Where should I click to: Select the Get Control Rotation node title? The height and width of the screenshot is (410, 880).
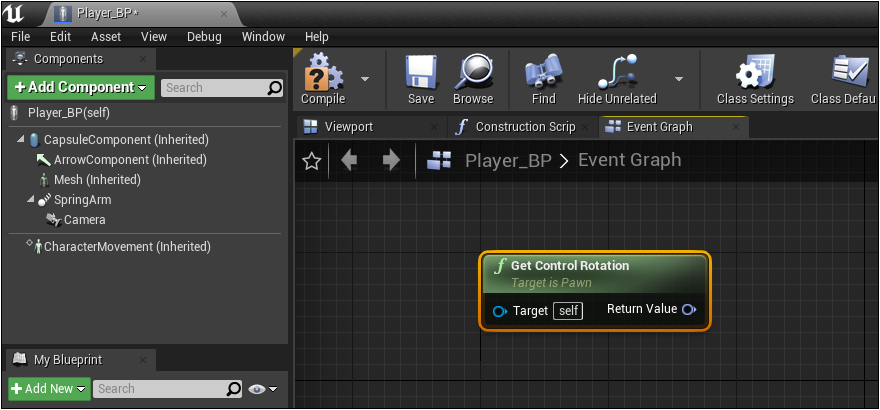(x=570, y=265)
